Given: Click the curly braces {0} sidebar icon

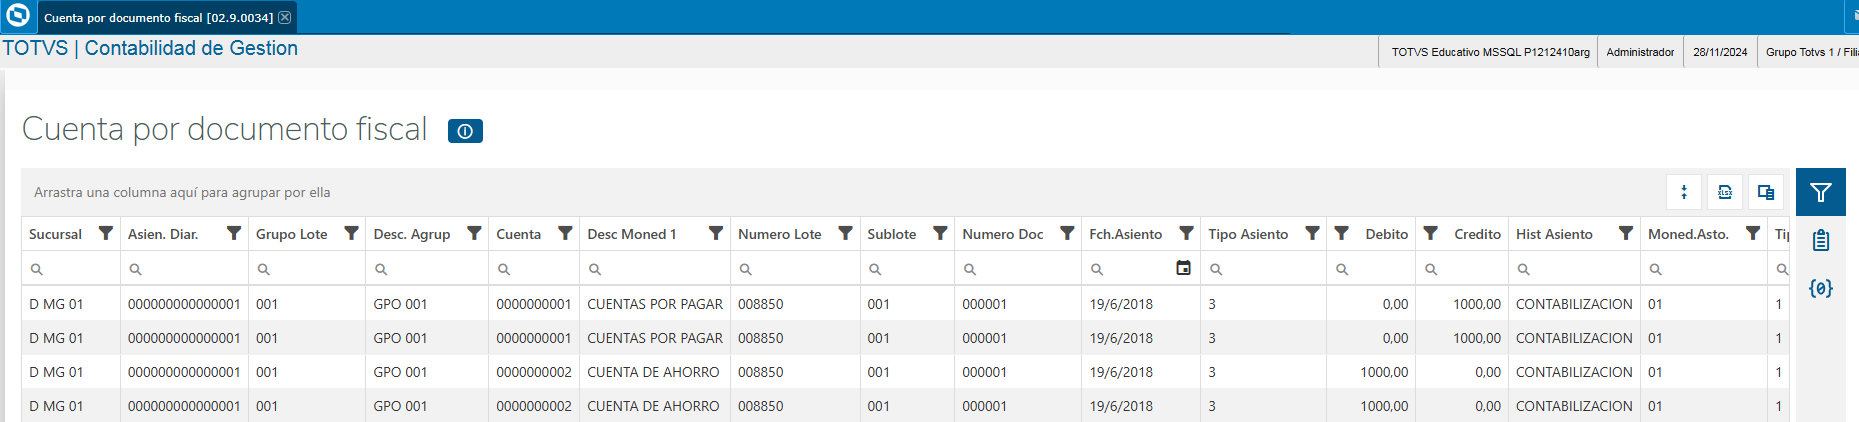Looking at the screenshot, I should [1820, 288].
